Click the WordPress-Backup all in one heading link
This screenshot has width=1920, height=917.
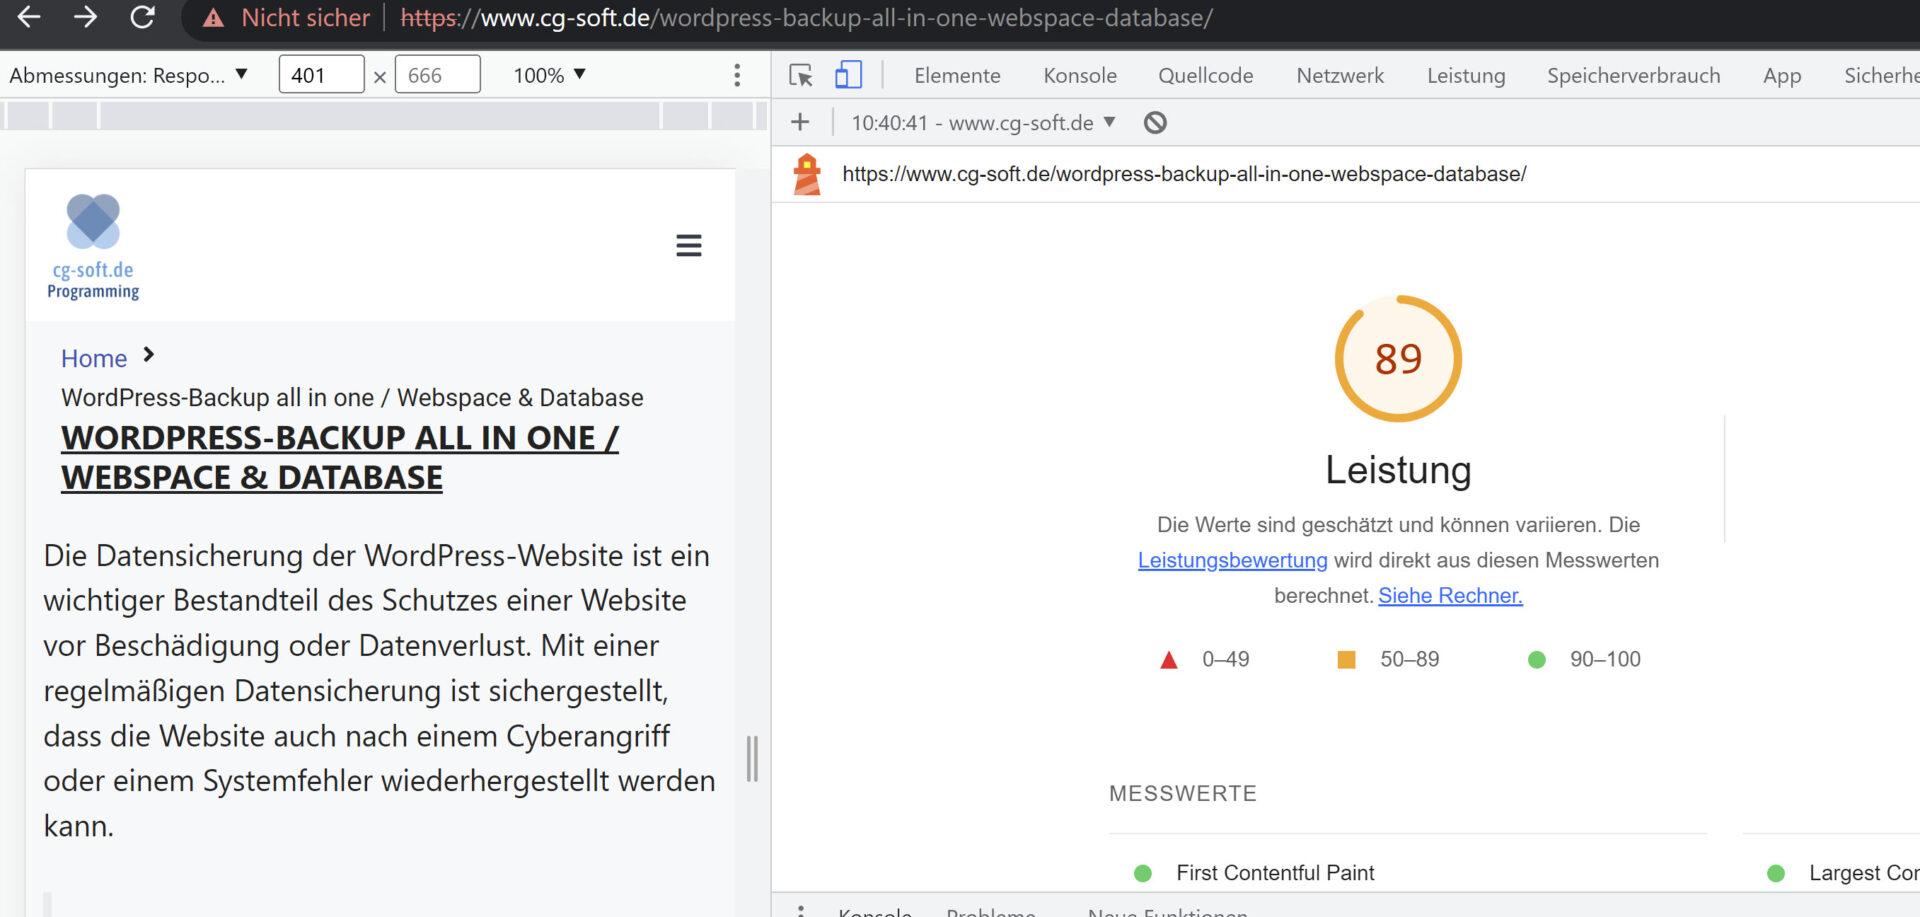point(340,458)
